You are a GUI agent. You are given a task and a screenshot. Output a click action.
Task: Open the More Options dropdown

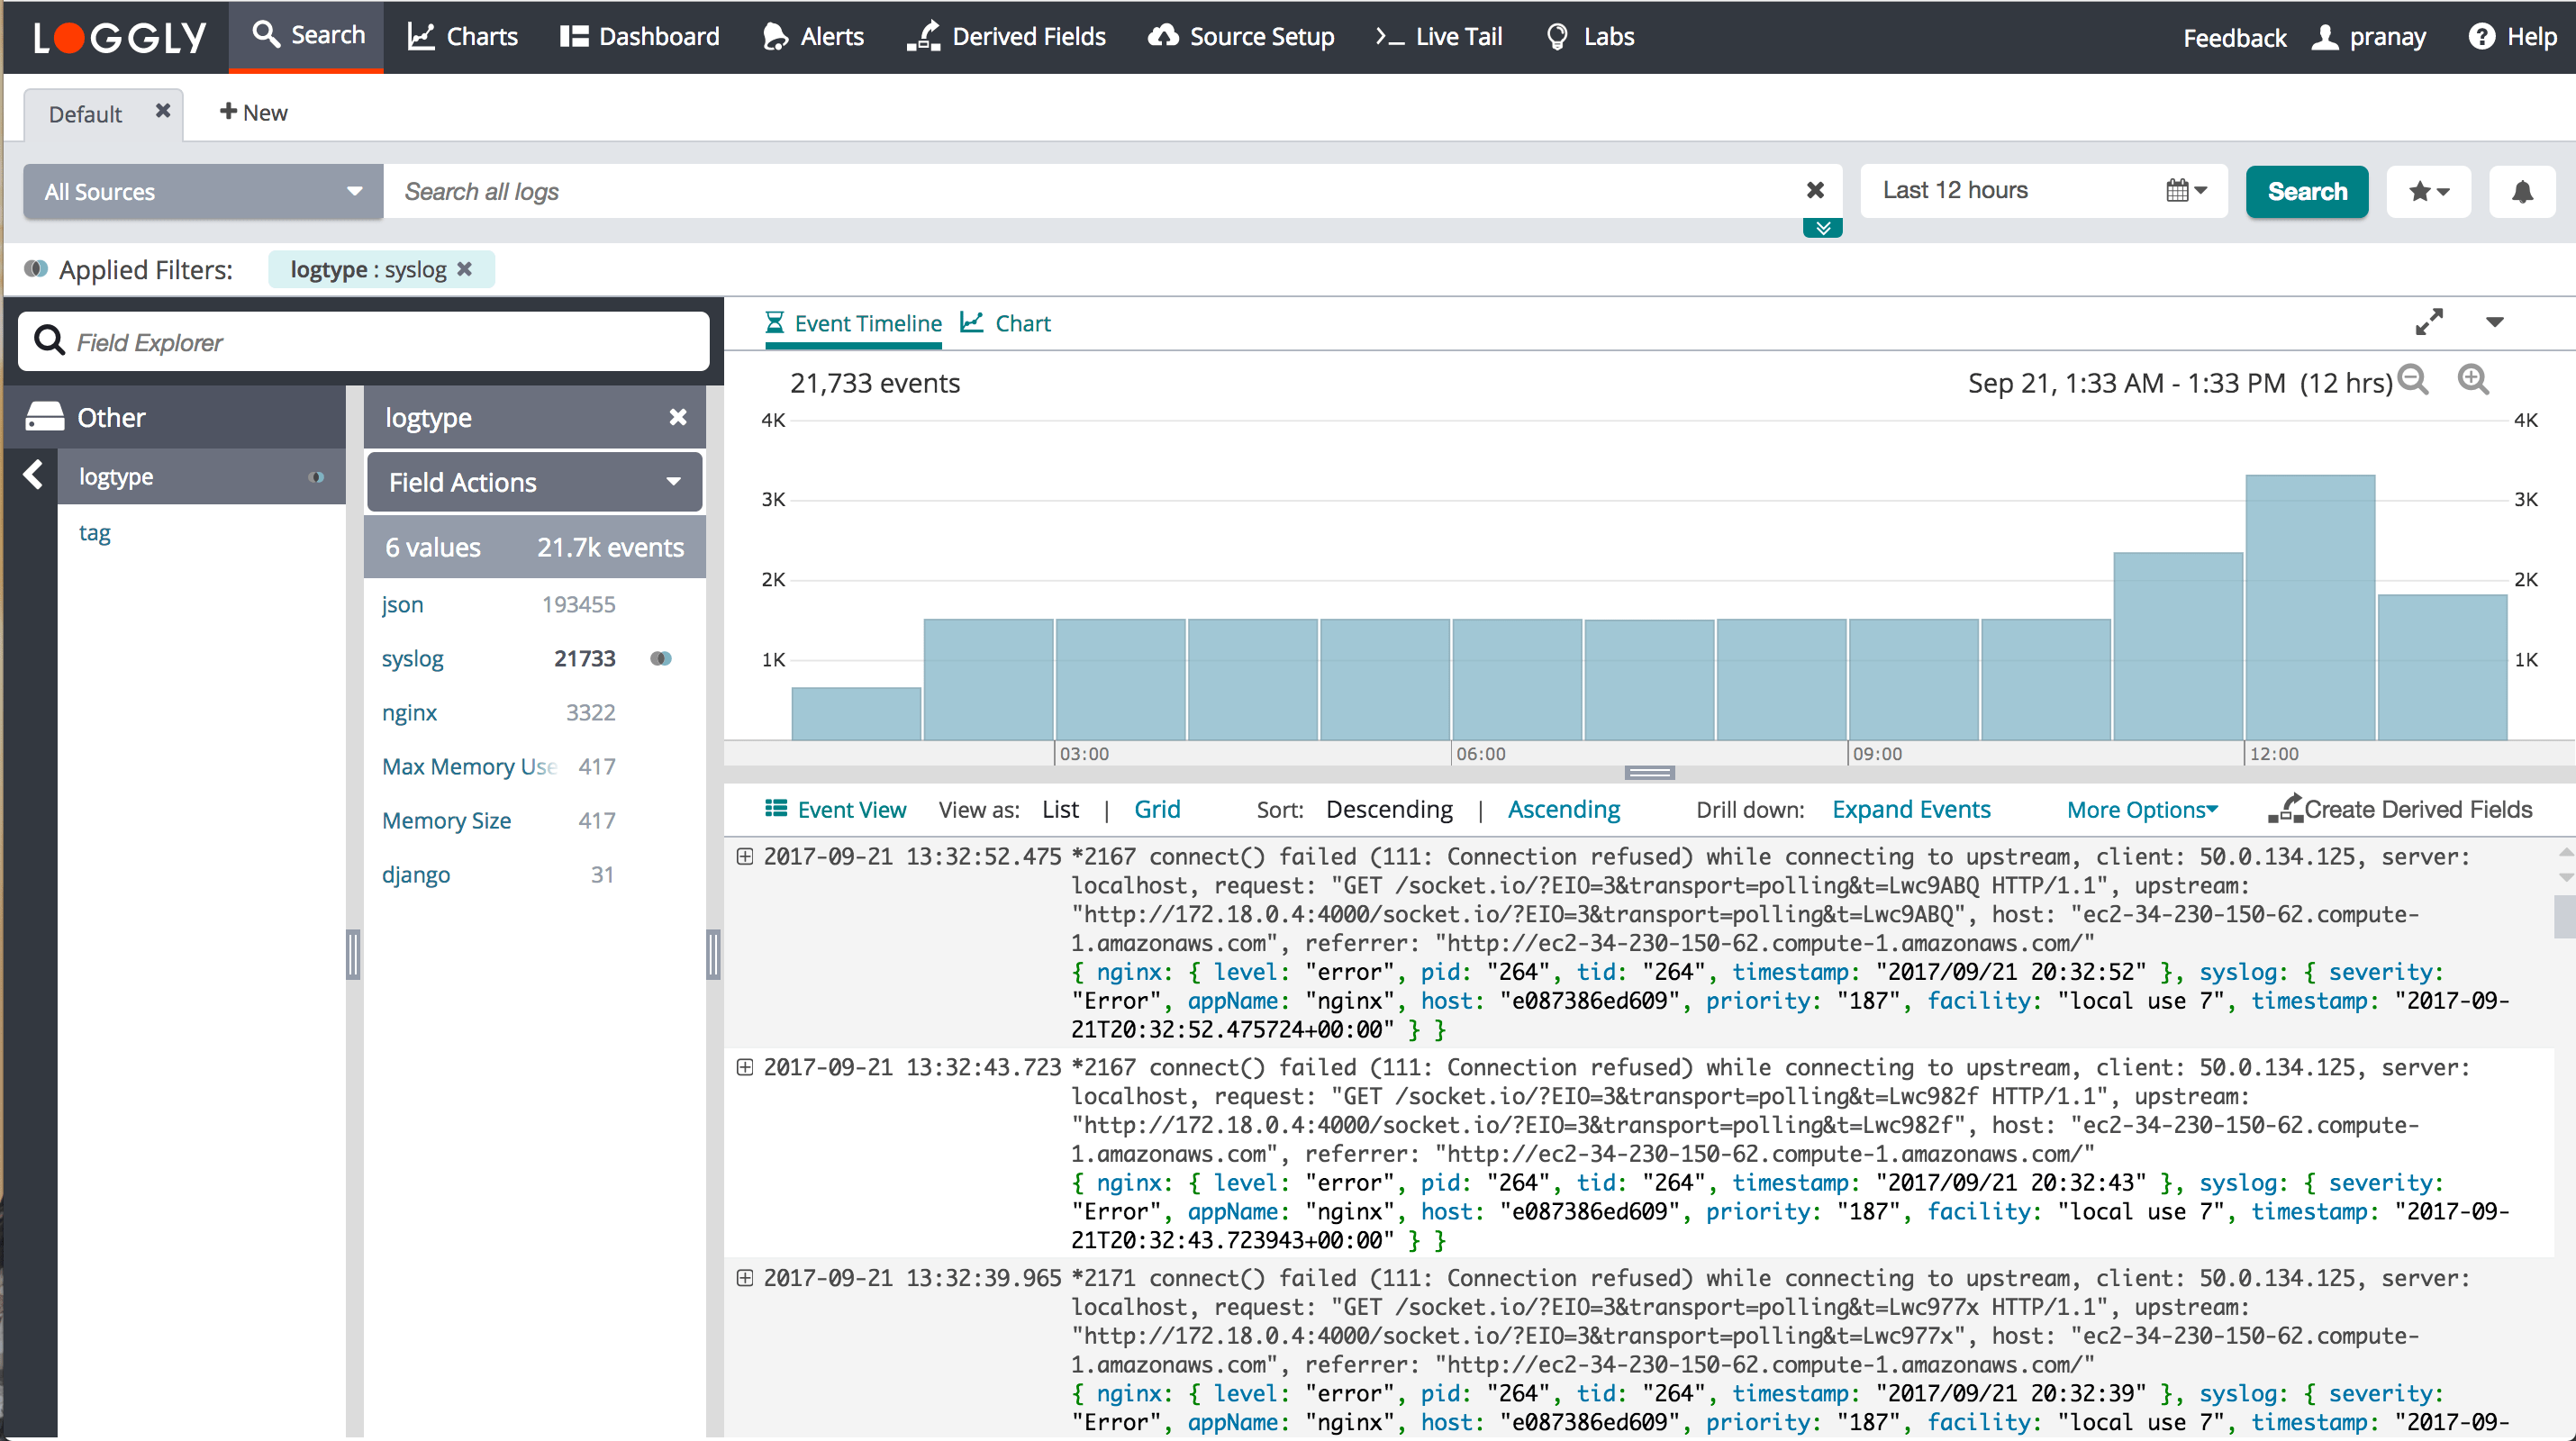coord(2142,809)
